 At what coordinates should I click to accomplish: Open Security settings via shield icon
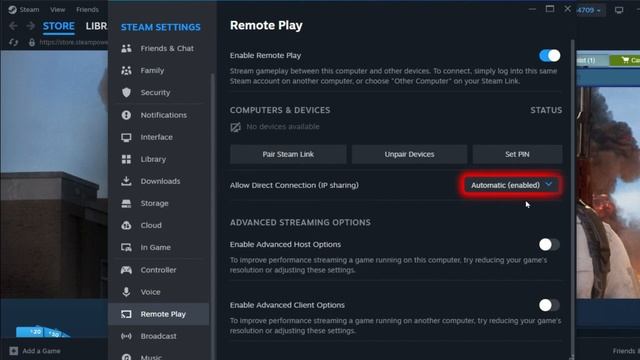click(126, 93)
